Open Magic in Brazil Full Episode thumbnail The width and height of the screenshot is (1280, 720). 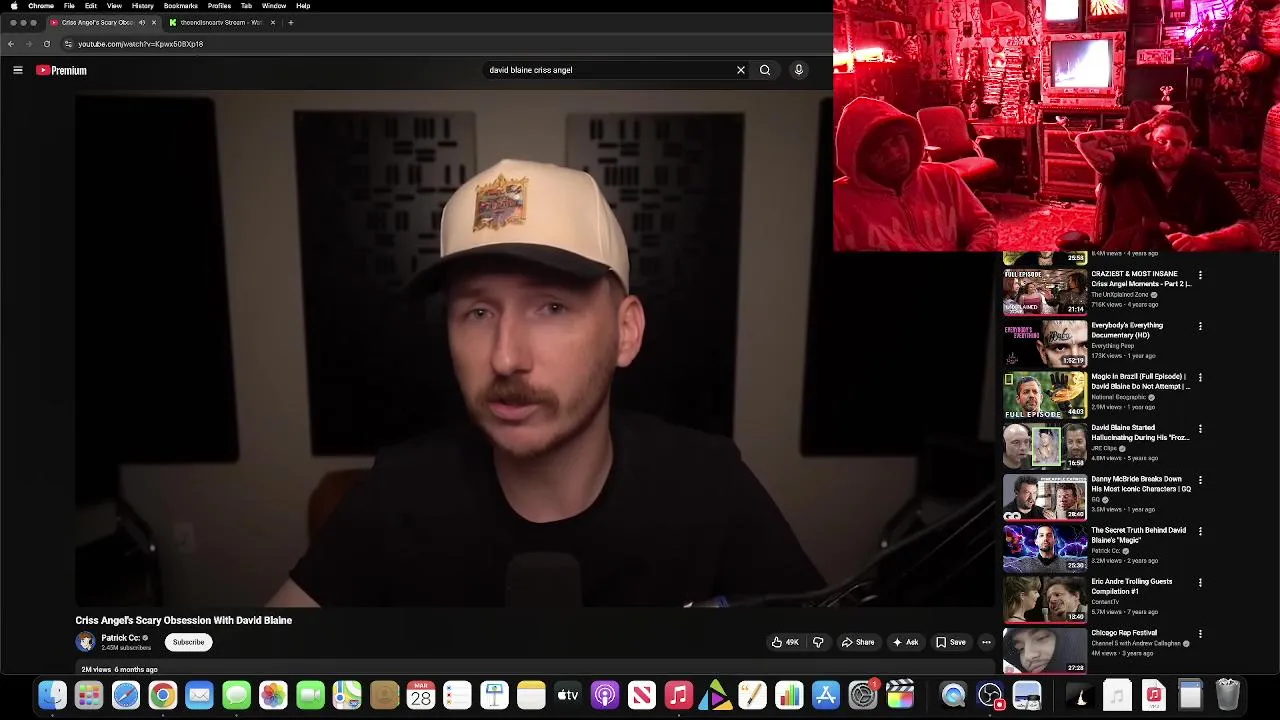[1045, 395]
